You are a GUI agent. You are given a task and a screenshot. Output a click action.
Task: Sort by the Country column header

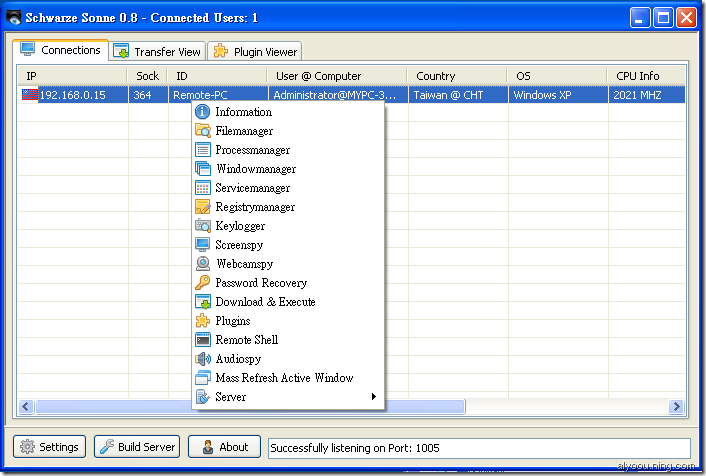pos(435,76)
